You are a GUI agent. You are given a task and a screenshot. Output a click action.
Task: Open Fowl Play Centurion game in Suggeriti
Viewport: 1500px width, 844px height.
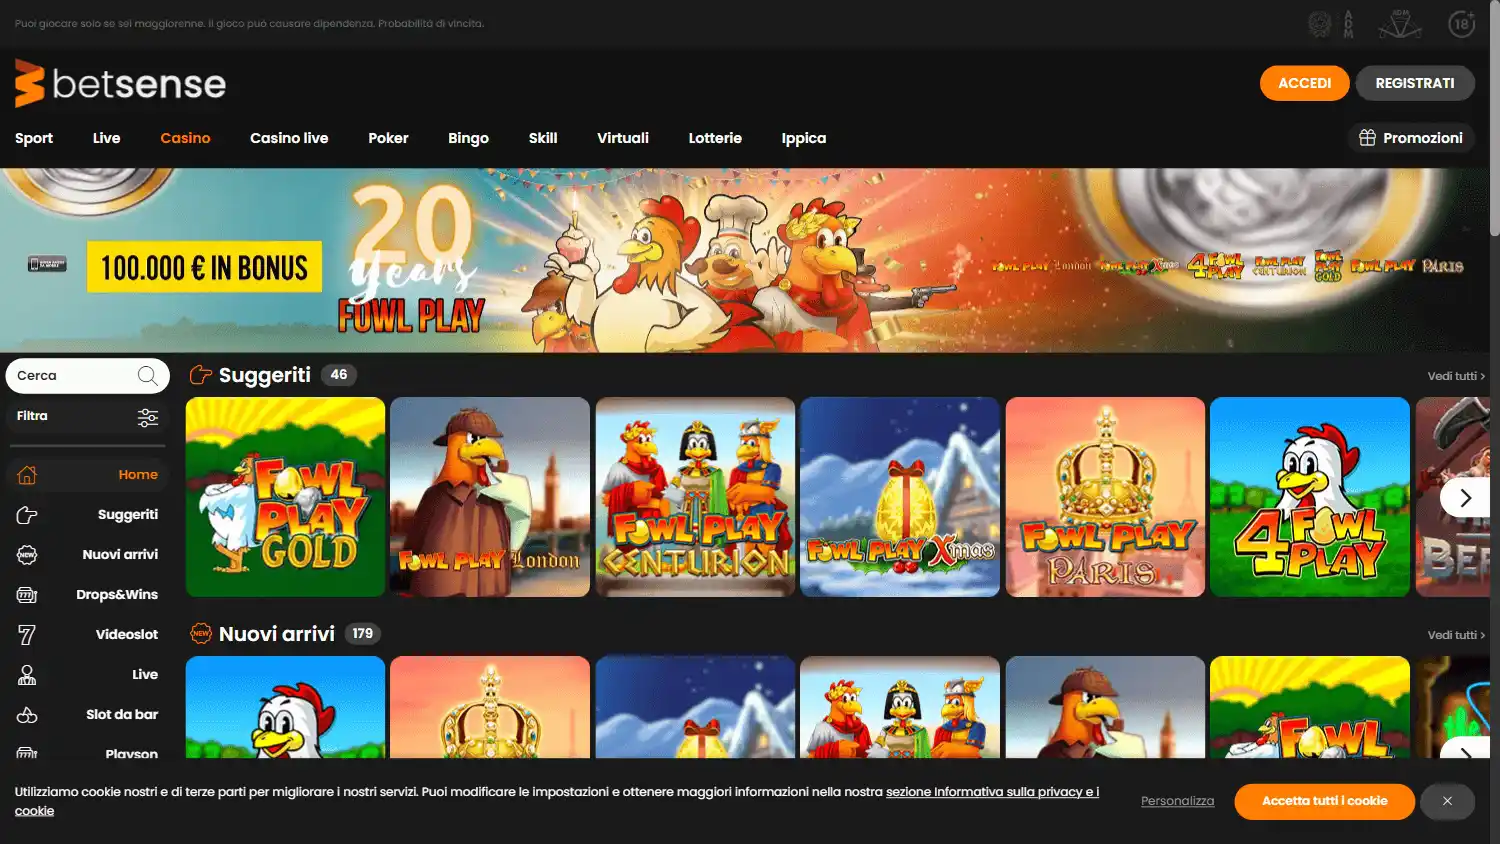[x=695, y=497]
